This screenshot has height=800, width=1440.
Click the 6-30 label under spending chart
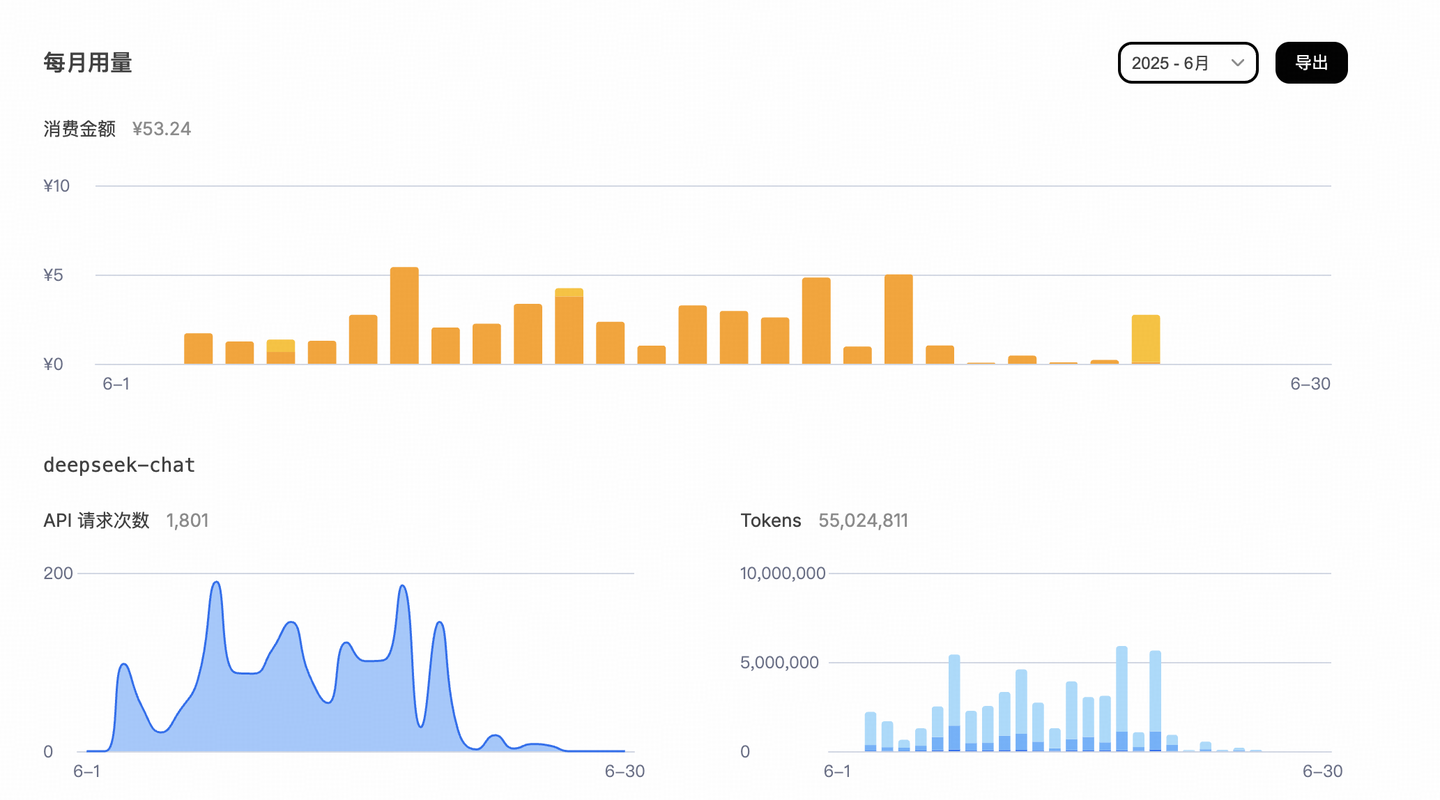coord(1309,384)
